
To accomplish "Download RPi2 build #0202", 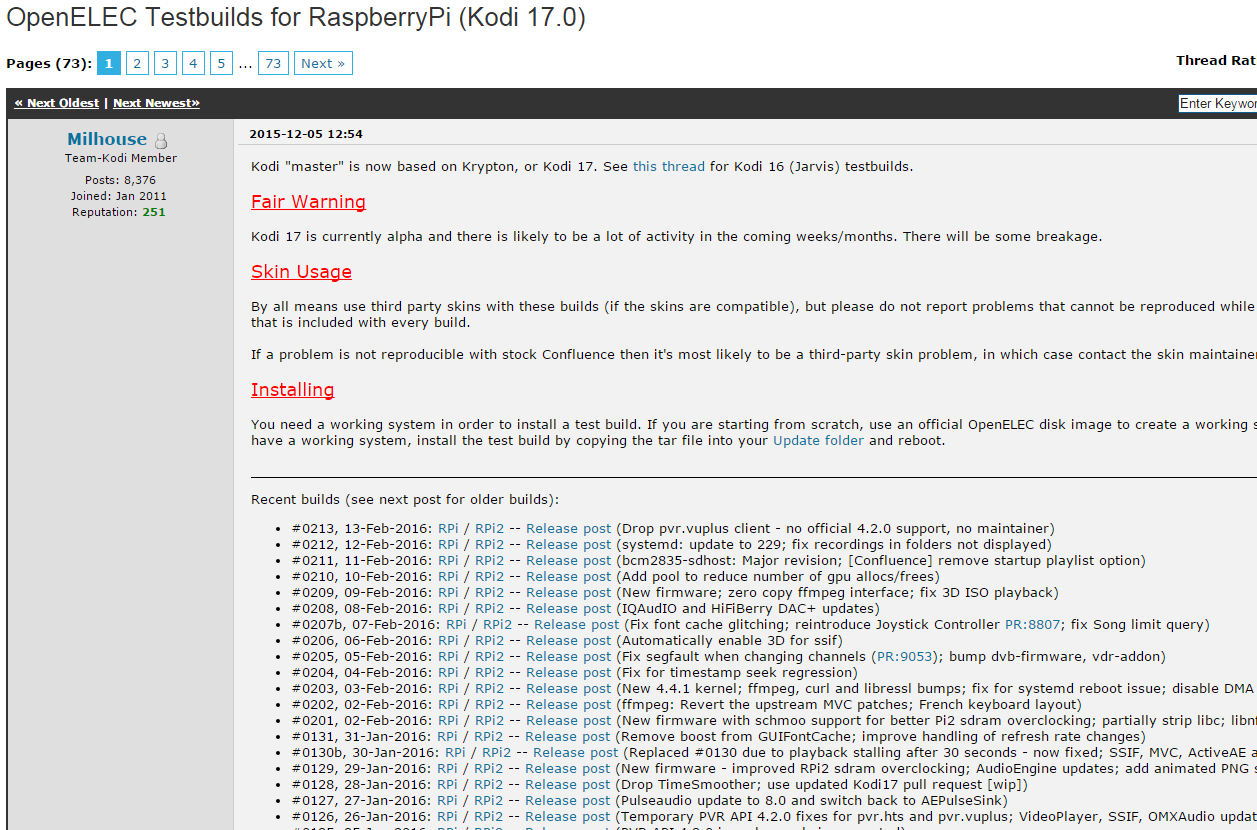I will pos(489,704).
